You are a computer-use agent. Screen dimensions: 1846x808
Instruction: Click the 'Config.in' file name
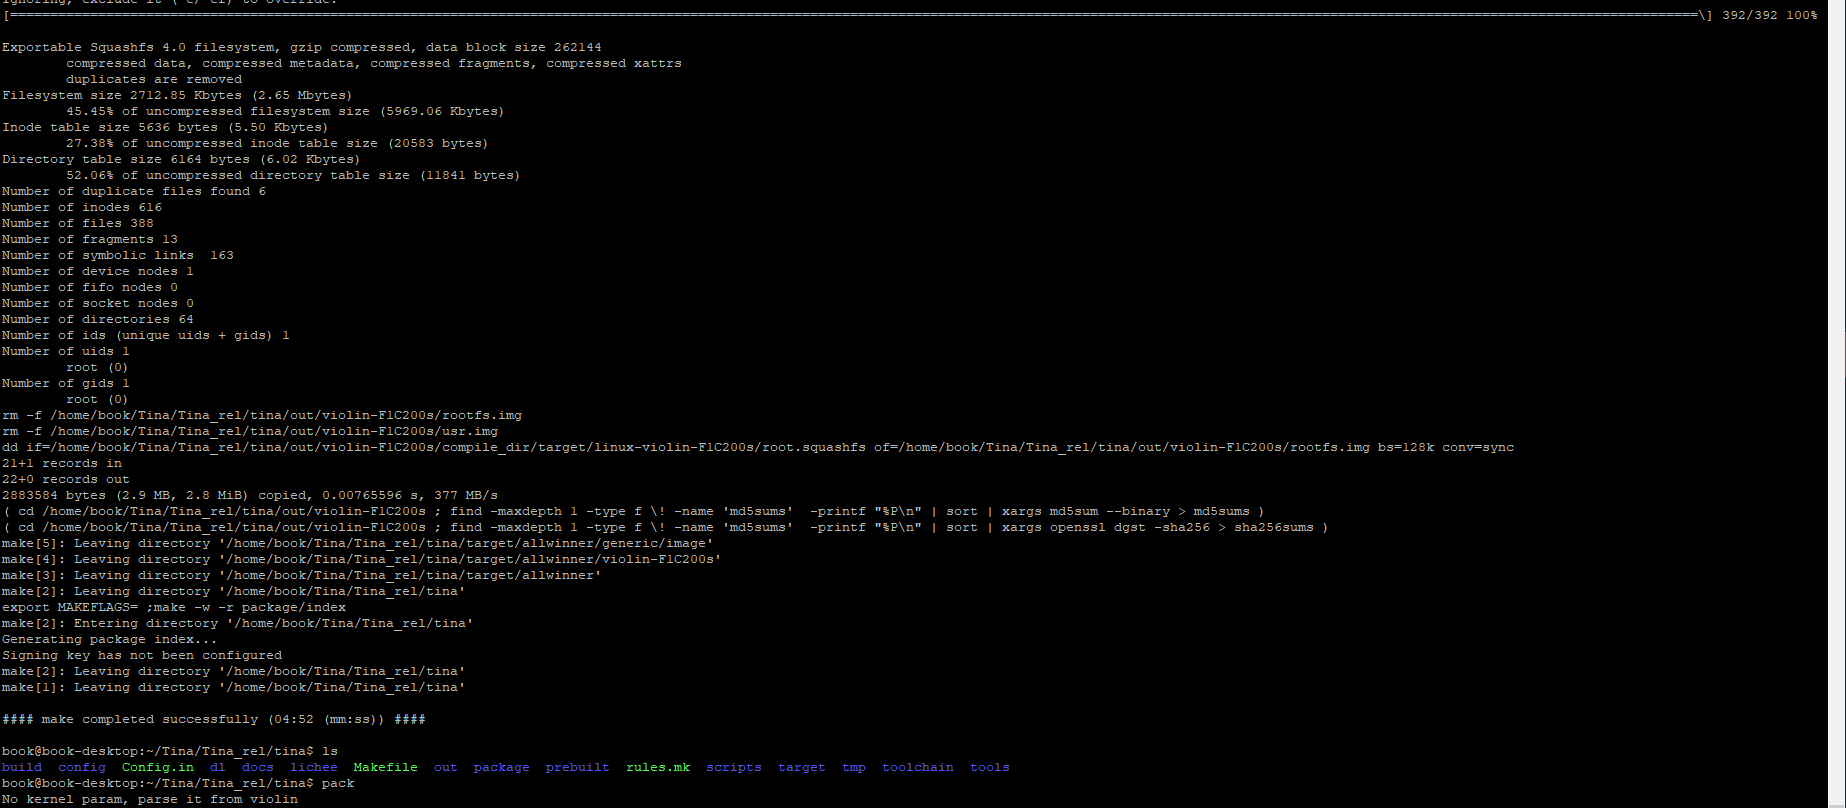point(158,767)
